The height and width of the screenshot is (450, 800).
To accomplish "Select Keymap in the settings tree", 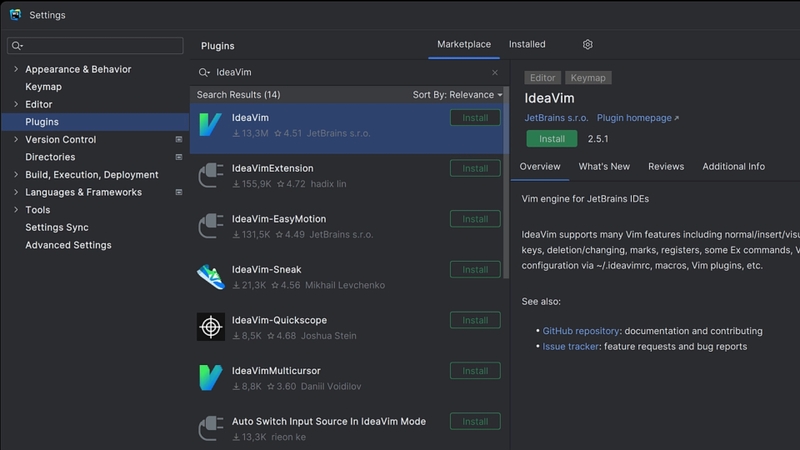I will [43, 87].
